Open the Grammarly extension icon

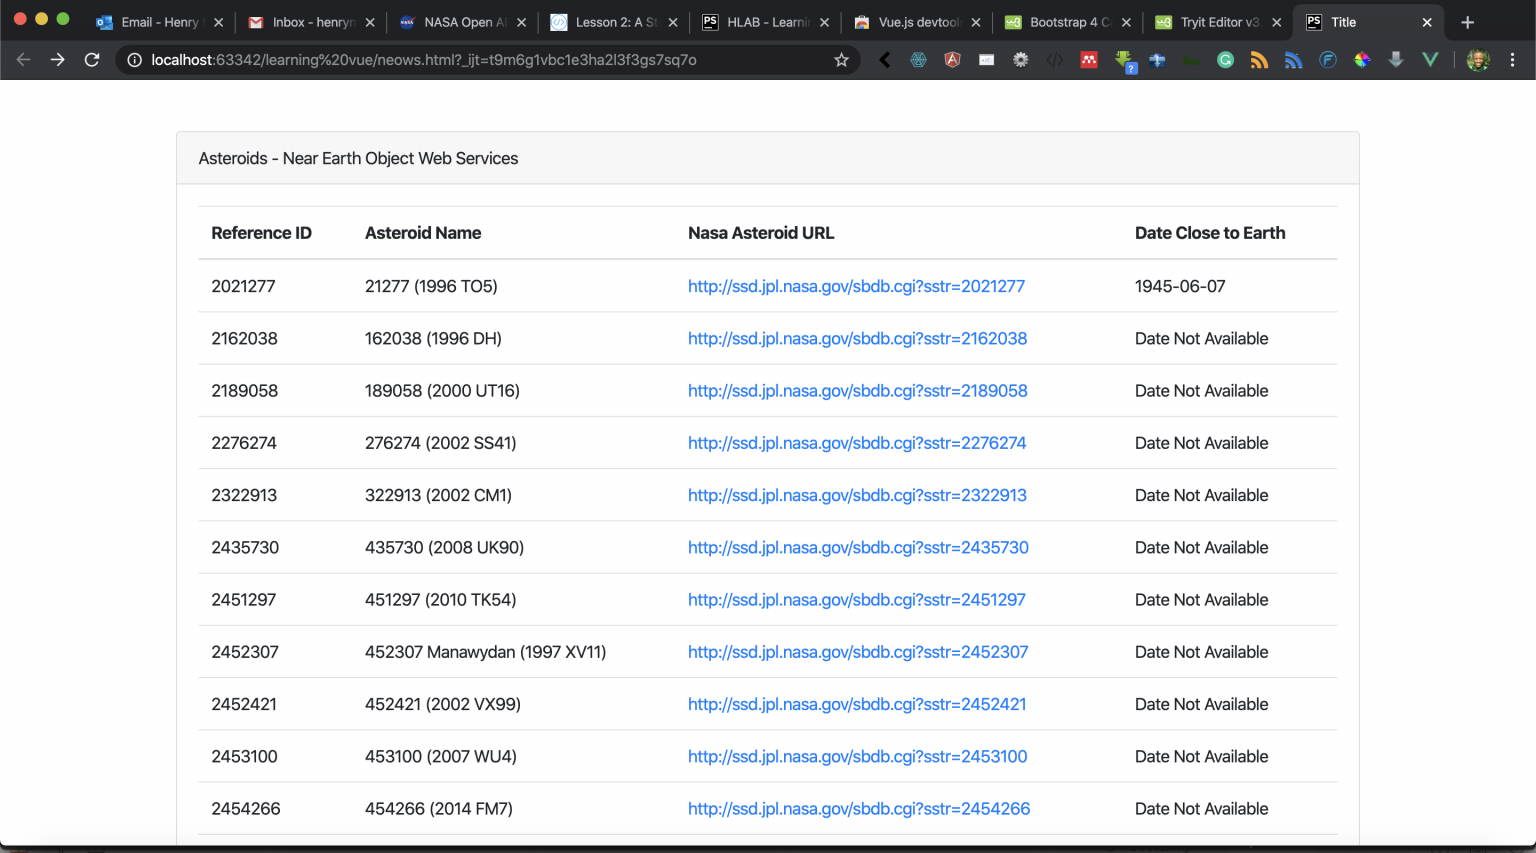(x=1225, y=60)
